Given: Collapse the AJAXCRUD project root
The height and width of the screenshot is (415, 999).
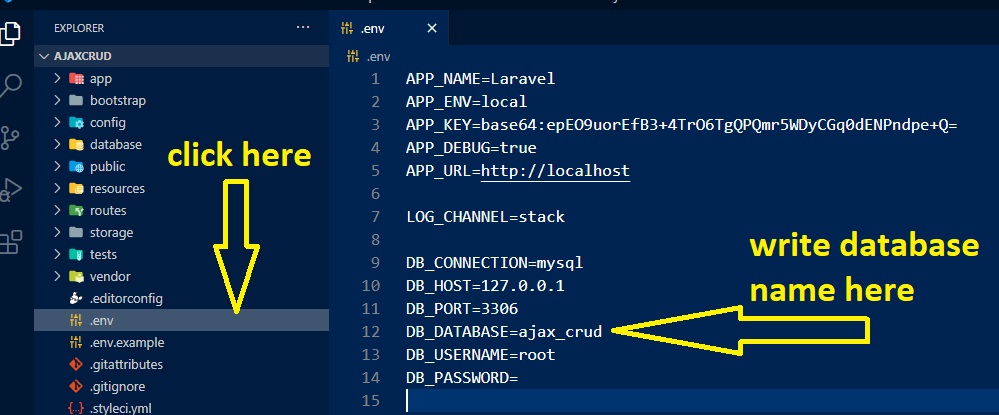Looking at the screenshot, I should [x=77, y=56].
